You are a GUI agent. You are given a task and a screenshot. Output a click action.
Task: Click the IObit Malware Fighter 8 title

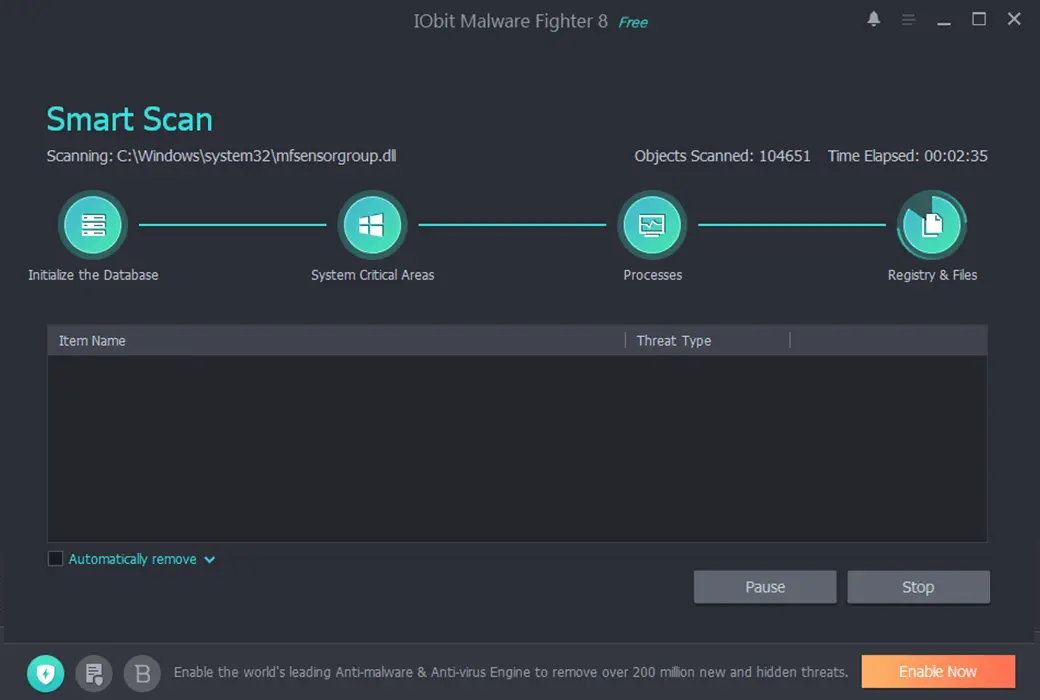coord(511,21)
